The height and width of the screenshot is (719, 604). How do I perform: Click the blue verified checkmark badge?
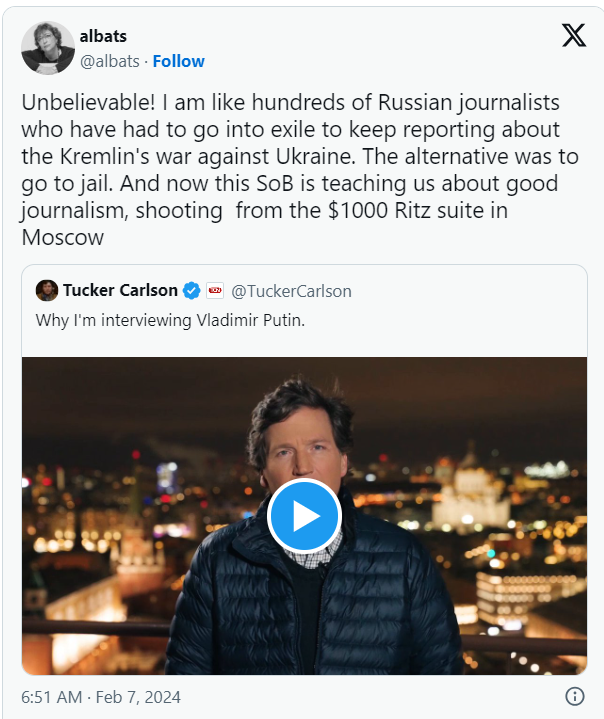193,291
